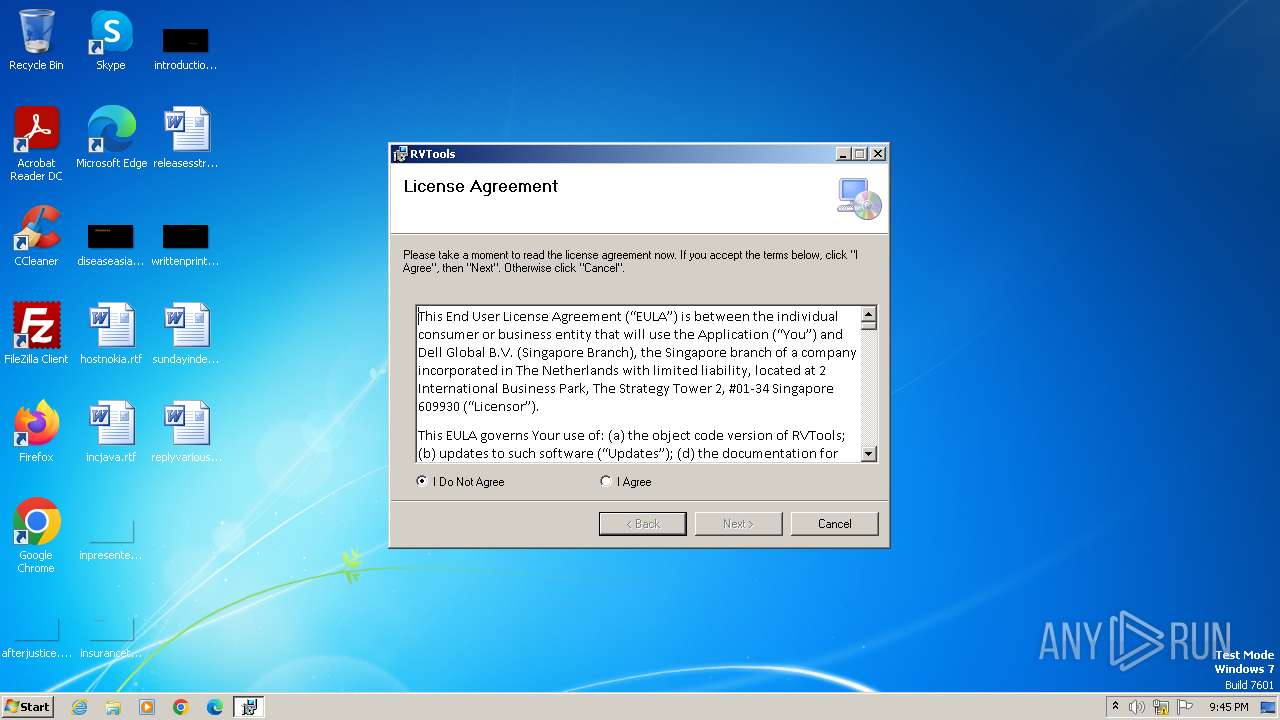Screen dimensions: 1280x720
Task: Select the Firefox desktop shortcut
Action: pyautogui.click(x=36, y=432)
